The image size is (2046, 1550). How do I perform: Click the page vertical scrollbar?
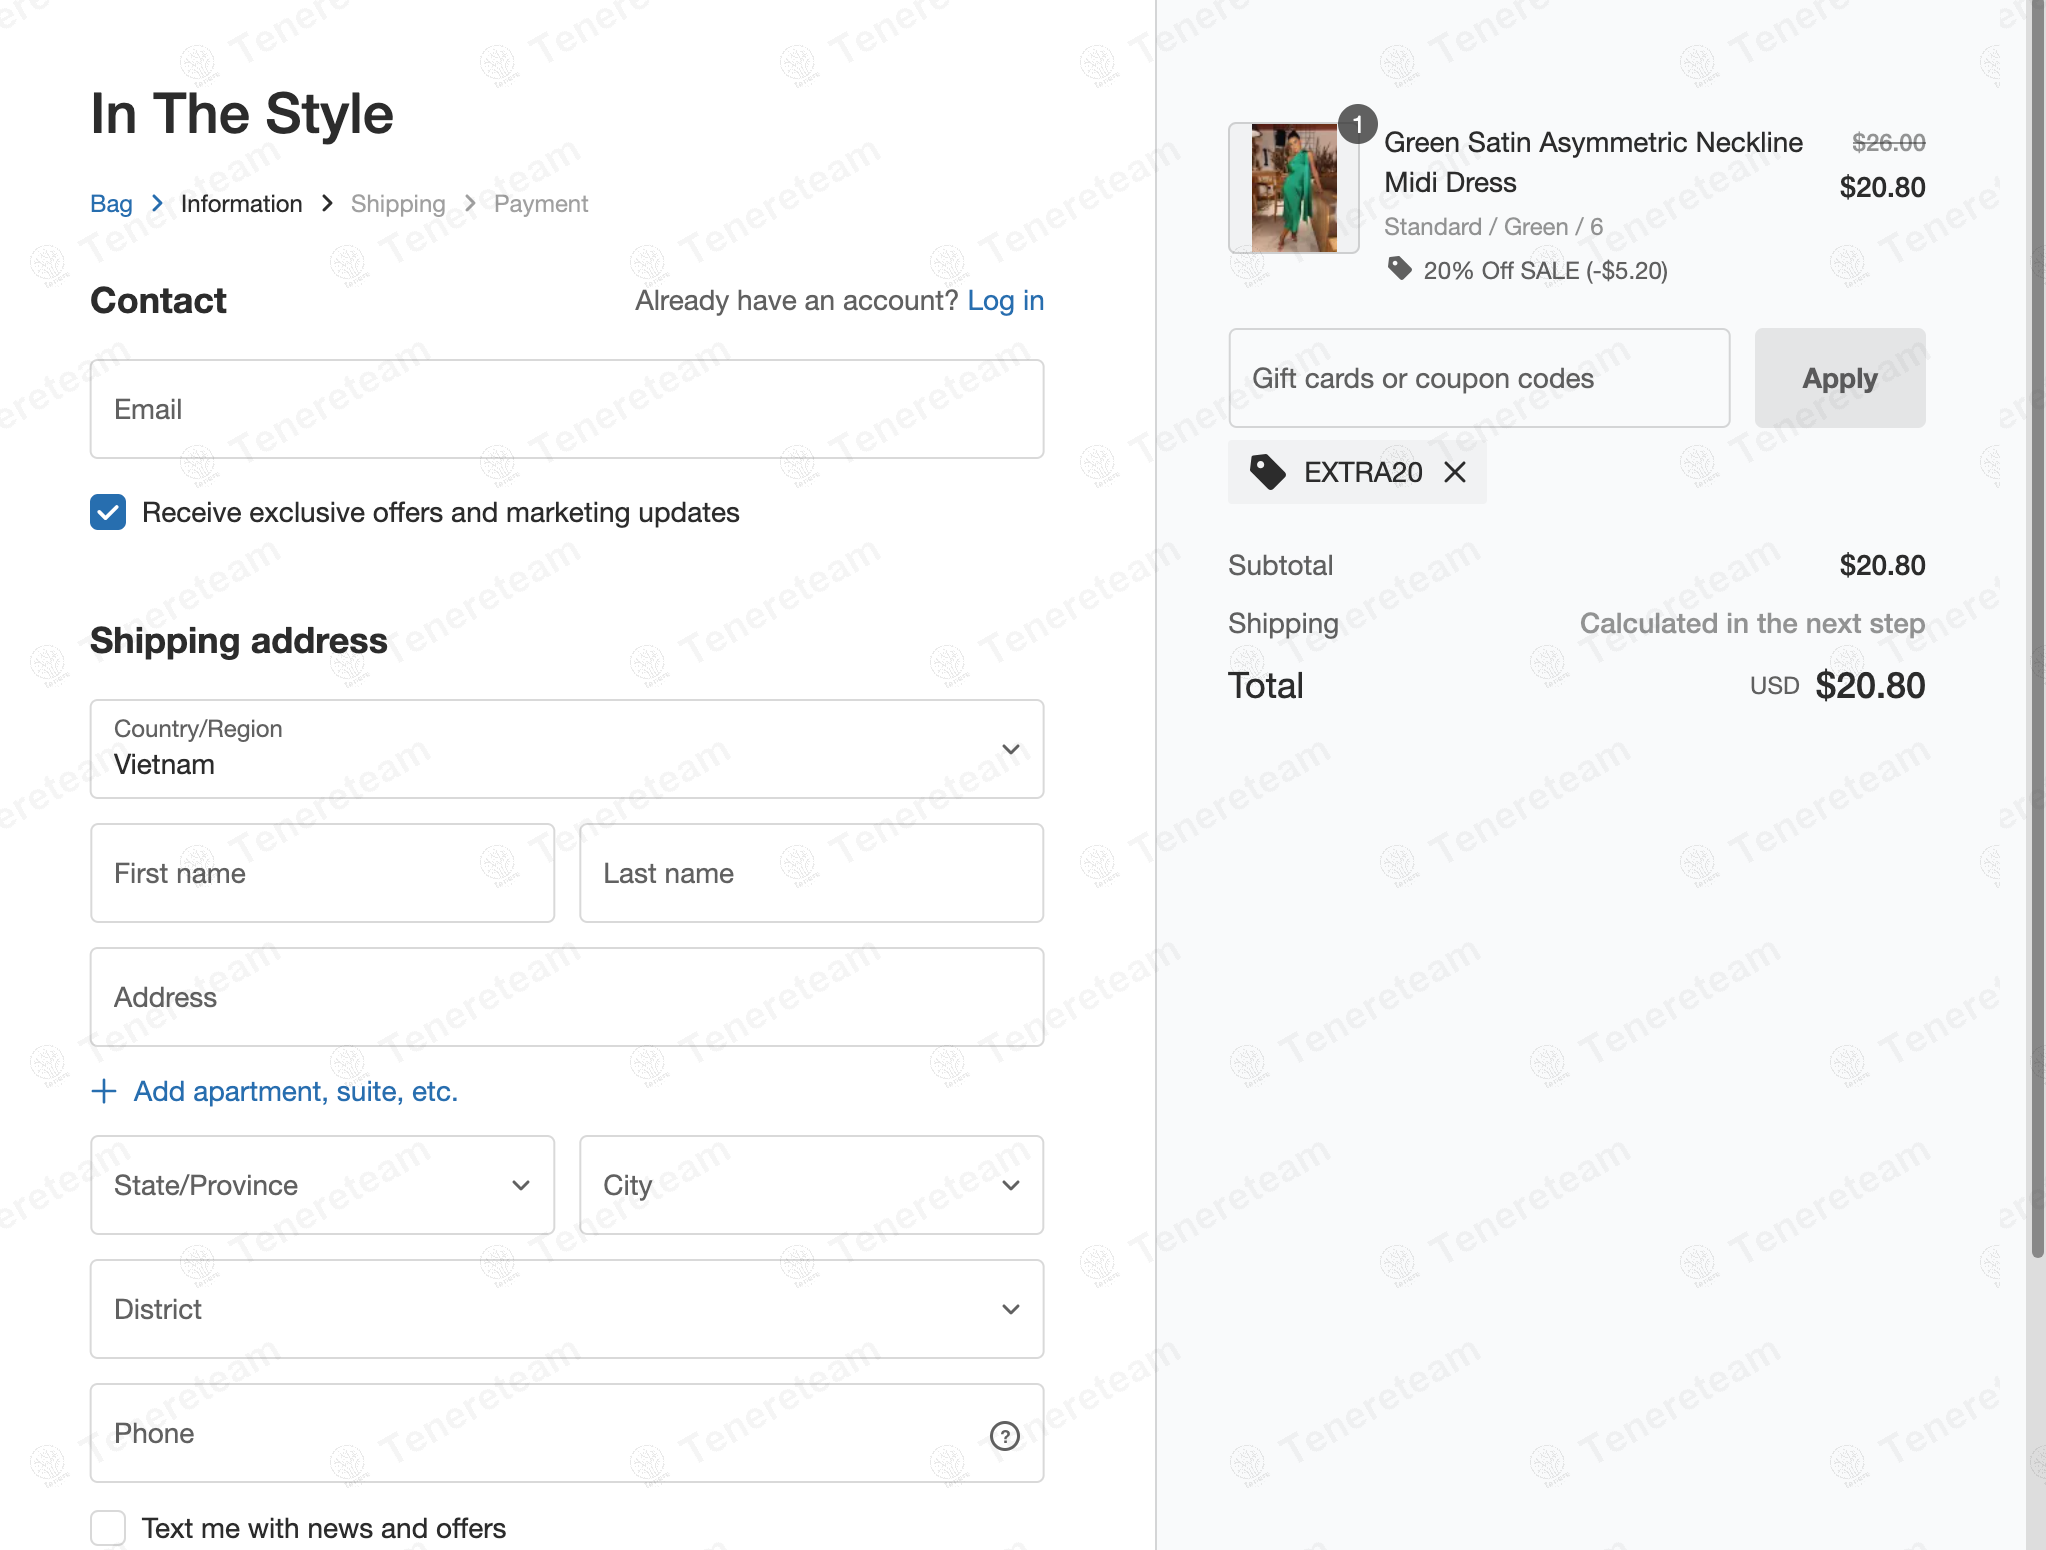pyautogui.click(x=2036, y=630)
